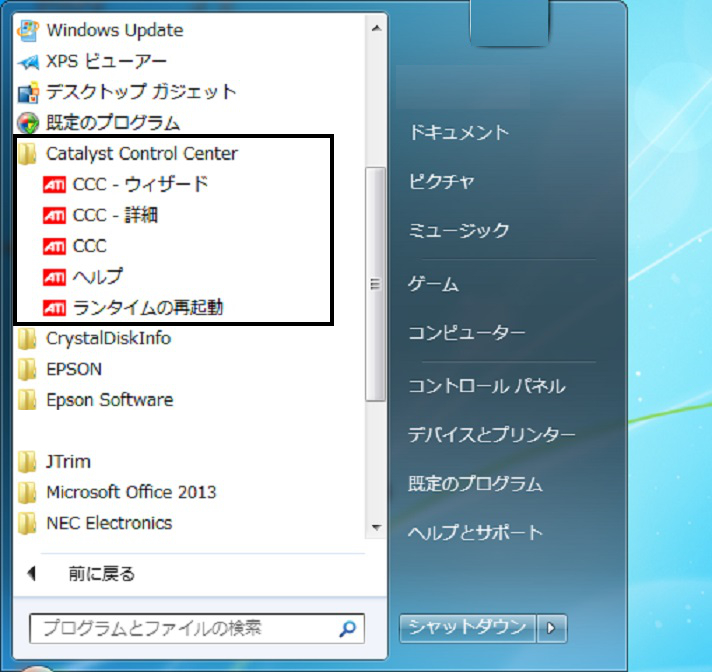This screenshot has width=712, height=672.
Task: Click the magnifier icon in search box
Action: [x=348, y=629]
